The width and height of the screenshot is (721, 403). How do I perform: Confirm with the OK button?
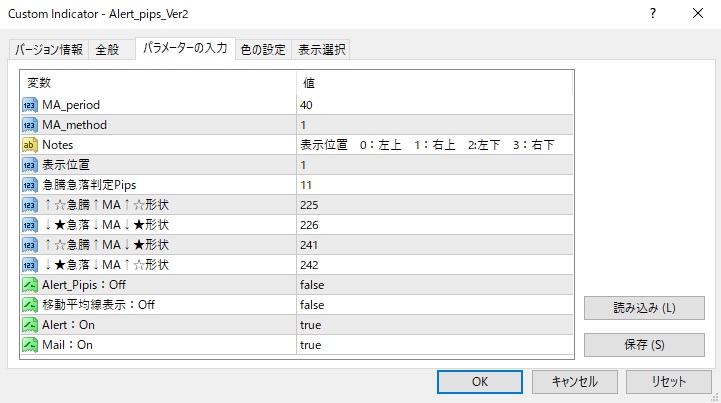479,381
